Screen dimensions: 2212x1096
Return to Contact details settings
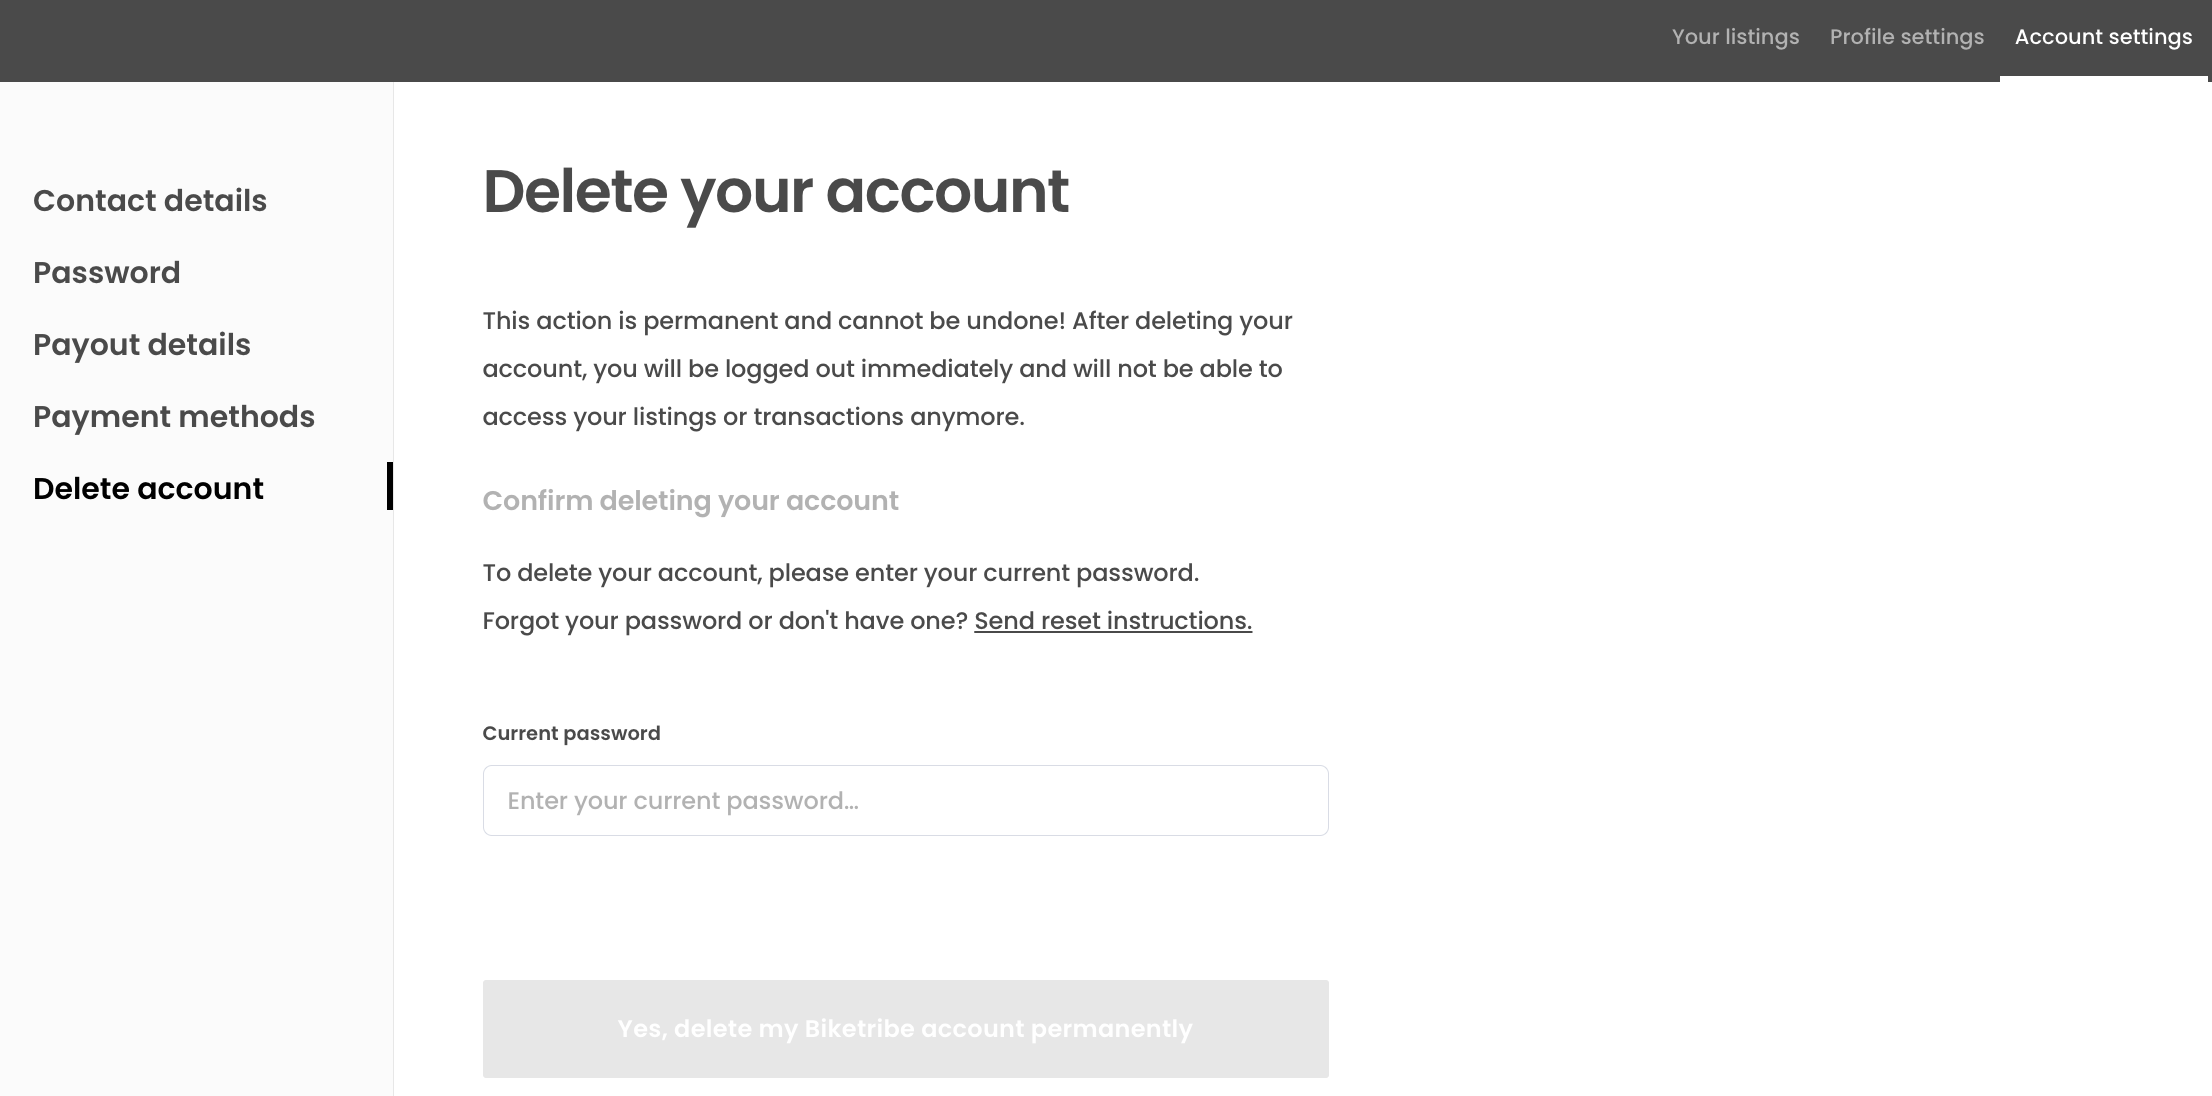pyautogui.click(x=149, y=200)
